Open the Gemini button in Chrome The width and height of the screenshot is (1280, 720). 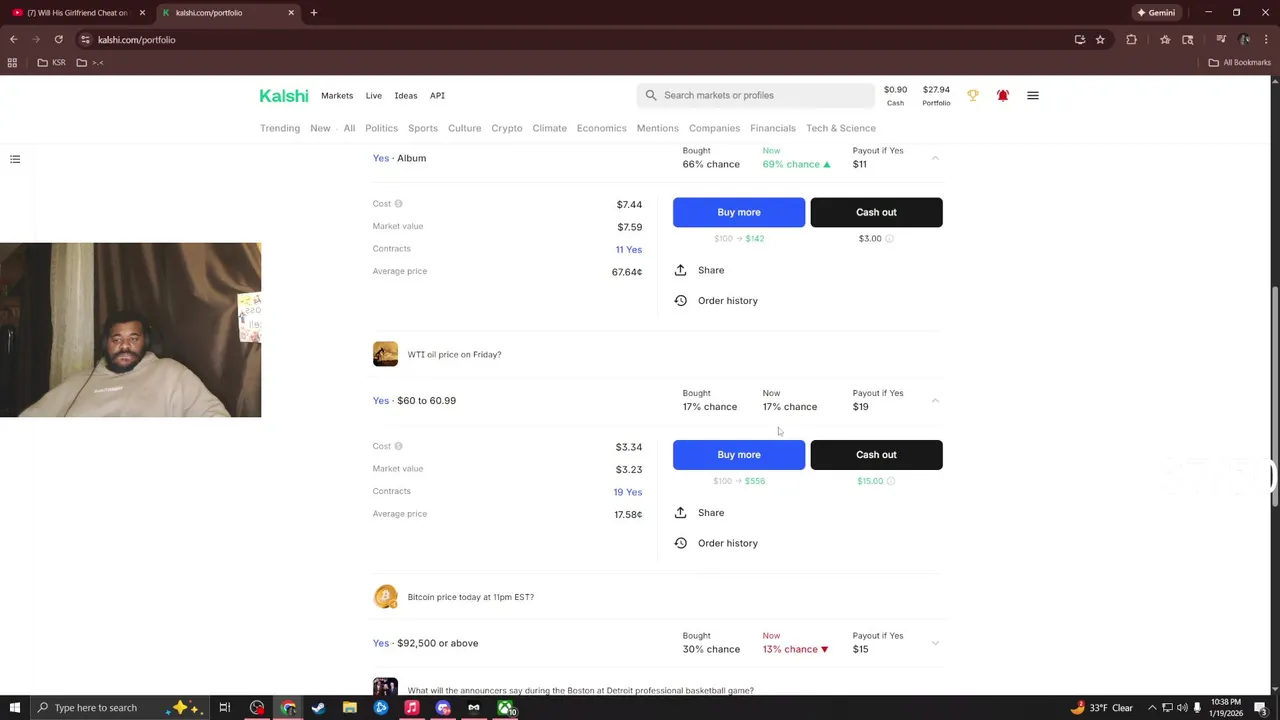click(1156, 13)
